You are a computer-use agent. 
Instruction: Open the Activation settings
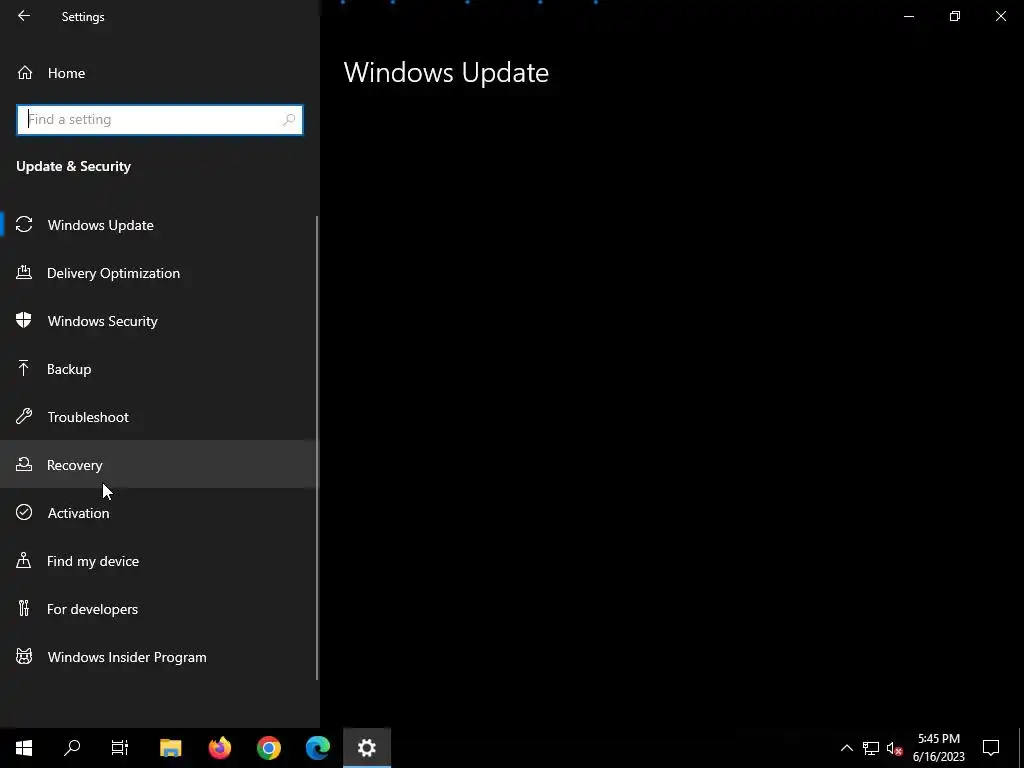pos(159,513)
